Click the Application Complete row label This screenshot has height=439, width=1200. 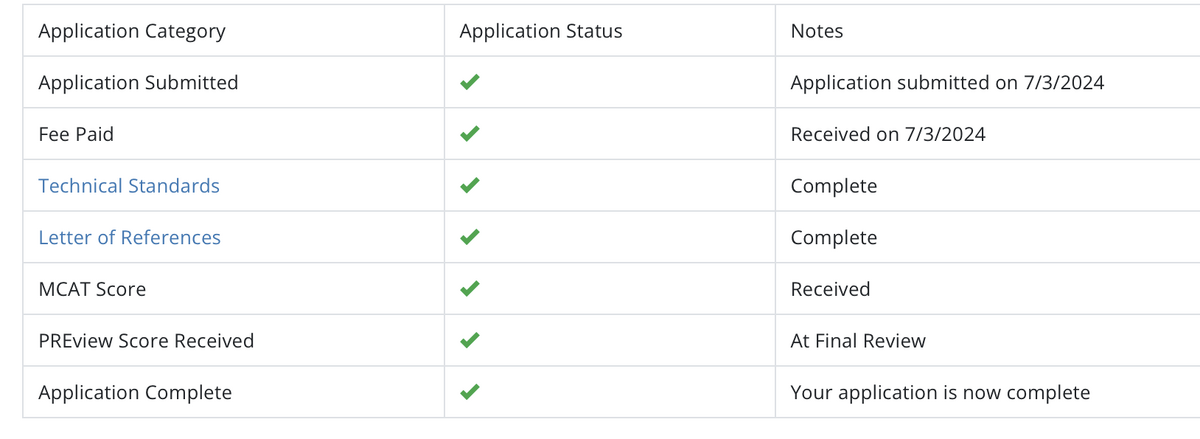click(x=135, y=393)
